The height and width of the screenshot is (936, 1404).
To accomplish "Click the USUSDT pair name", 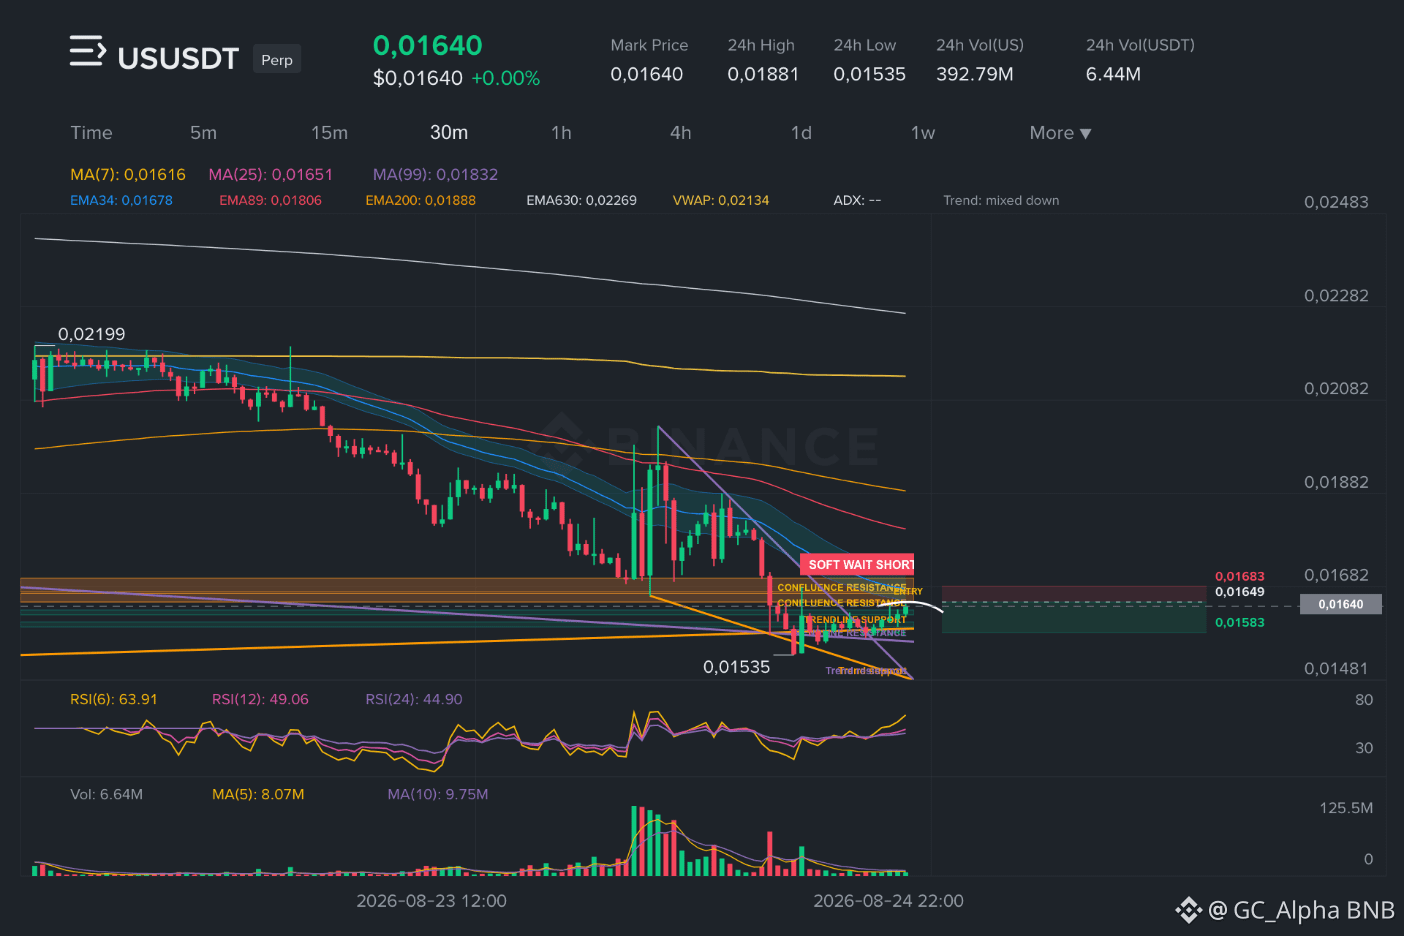I will (178, 59).
